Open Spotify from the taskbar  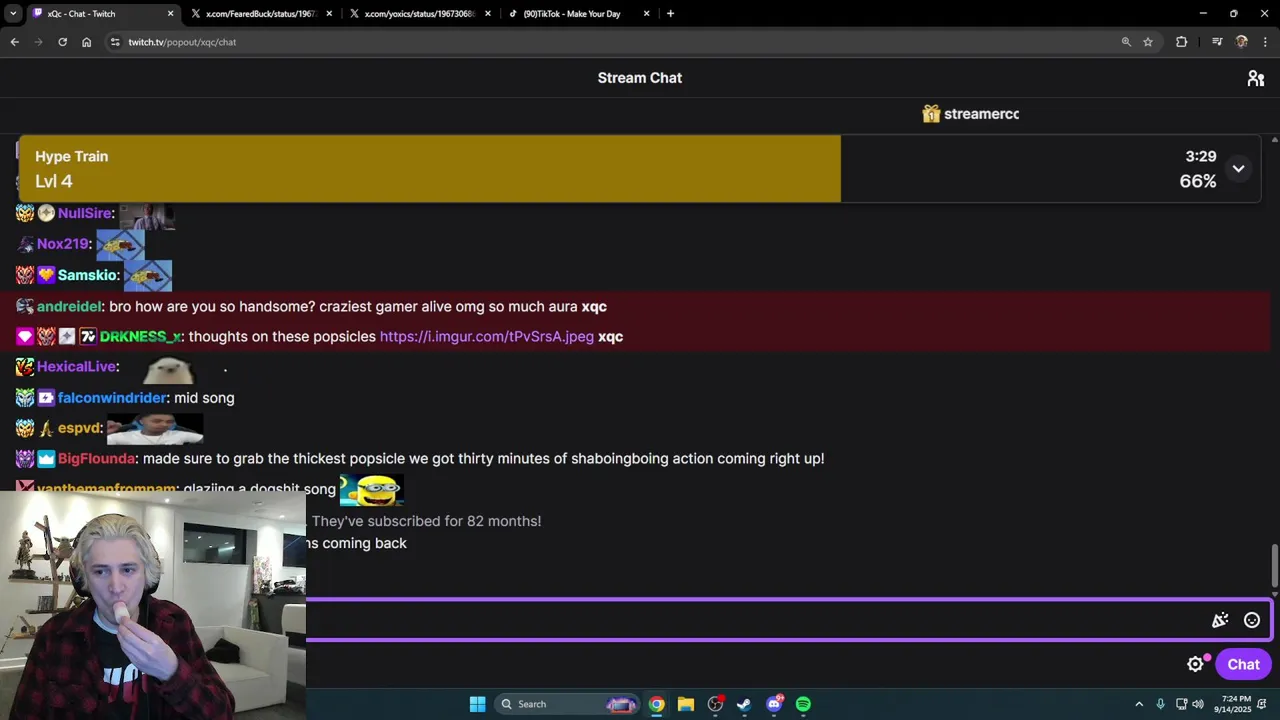click(803, 704)
